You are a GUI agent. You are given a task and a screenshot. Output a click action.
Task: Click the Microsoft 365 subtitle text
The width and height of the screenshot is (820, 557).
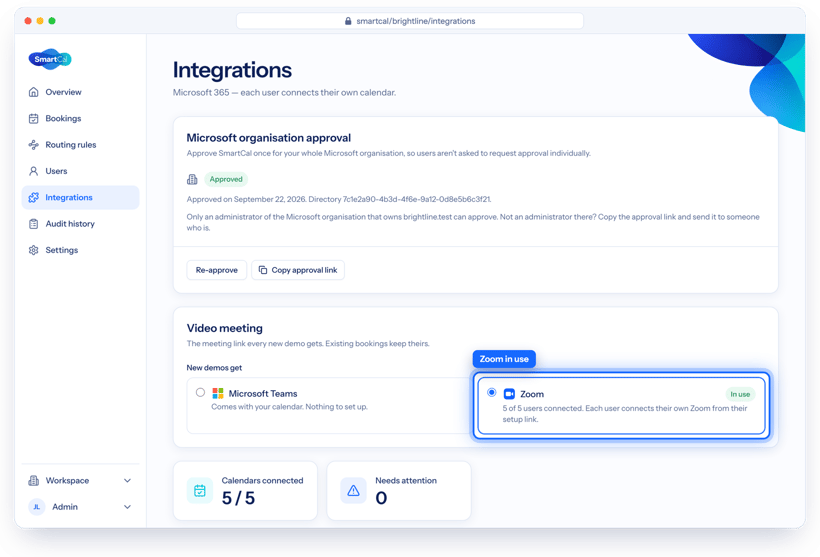[284, 93]
